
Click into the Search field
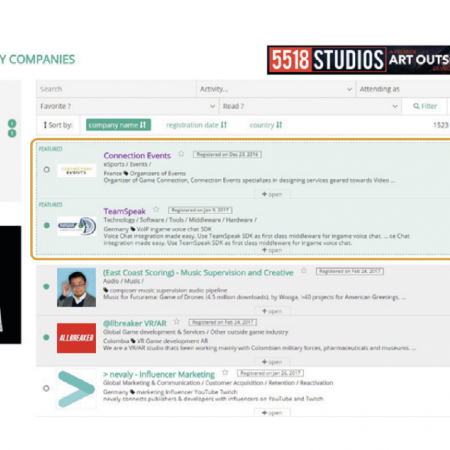116,89
